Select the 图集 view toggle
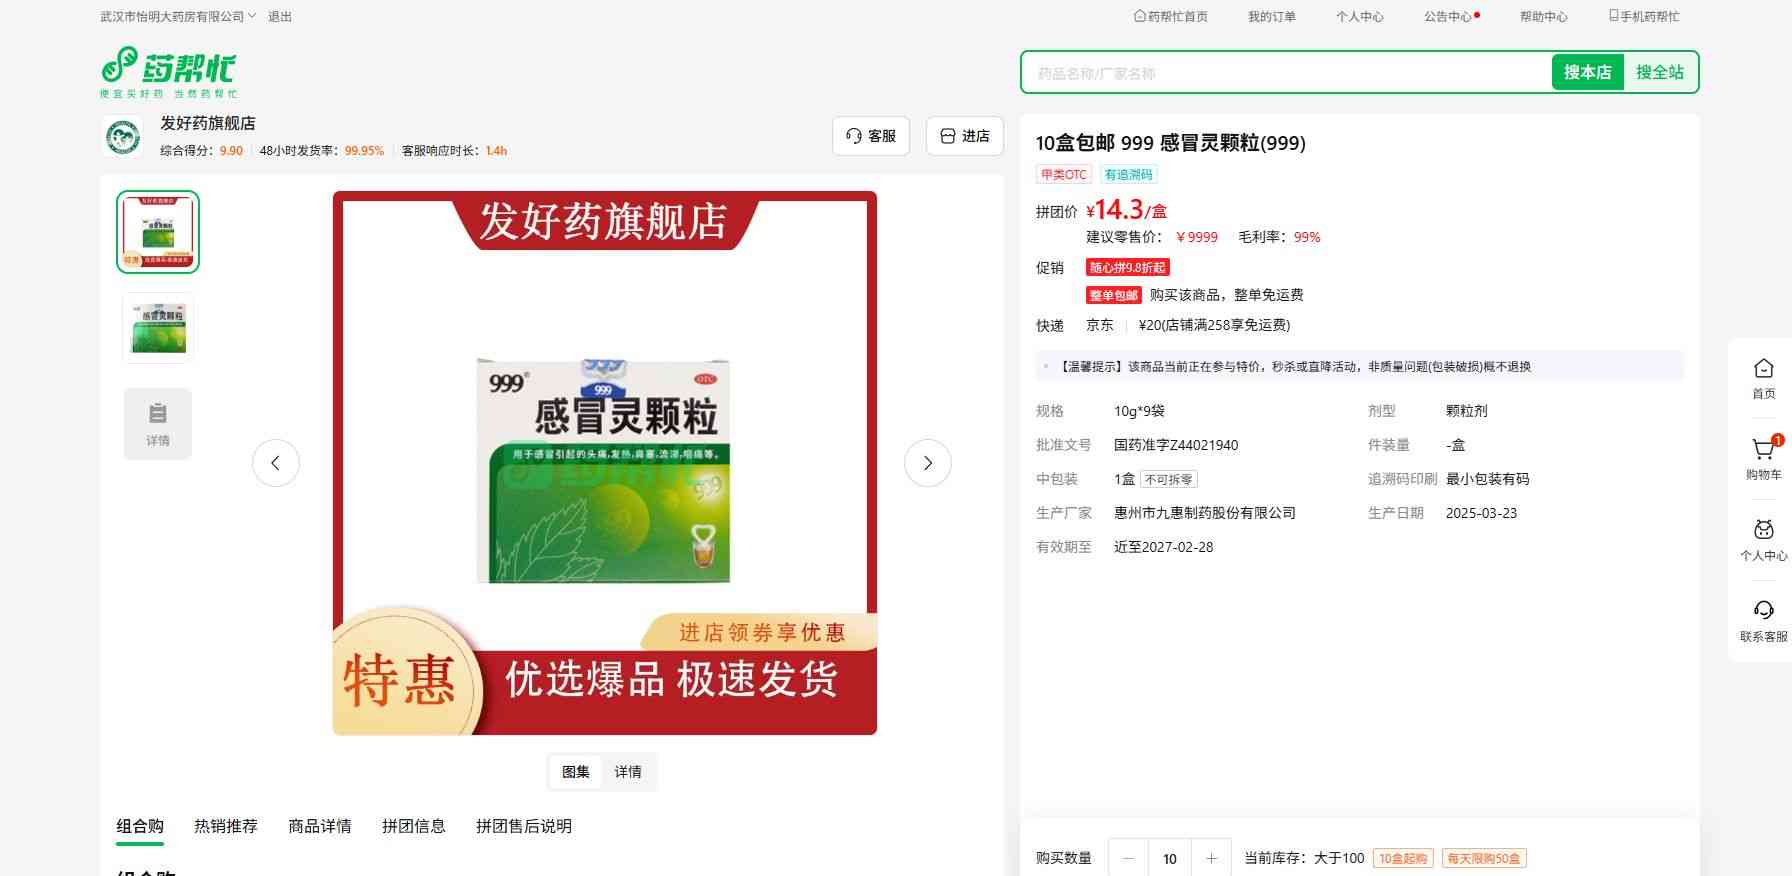 (x=576, y=772)
